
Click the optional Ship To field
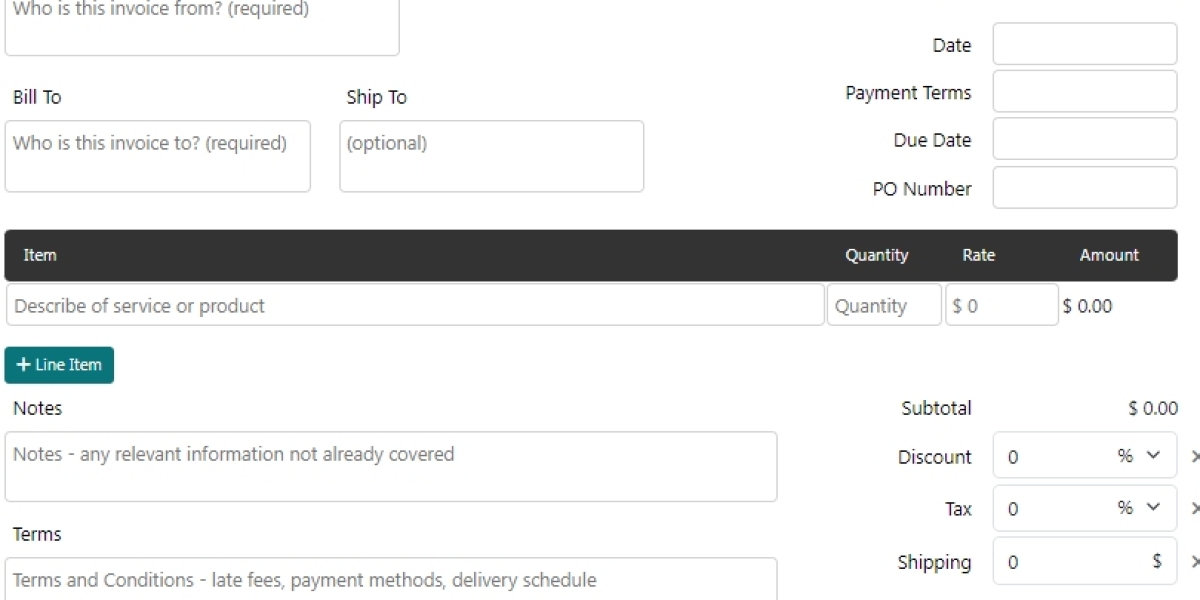(x=491, y=156)
